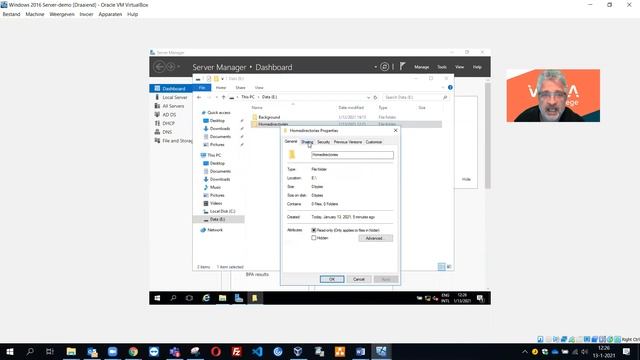The height and width of the screenshot is (360, 640).
Task: Go up one folder level in Explorer
Action: pyautogui.click(x=223, y=97)
